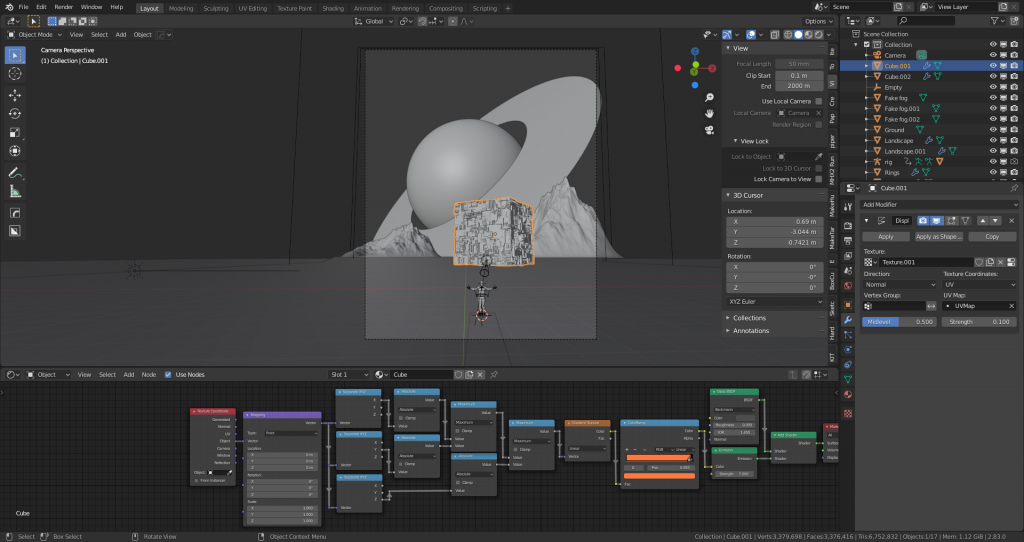Viewport: 1024px width, 542px height.
Task: Activate the Rotate tool
Action: click(x=15, y=114)
